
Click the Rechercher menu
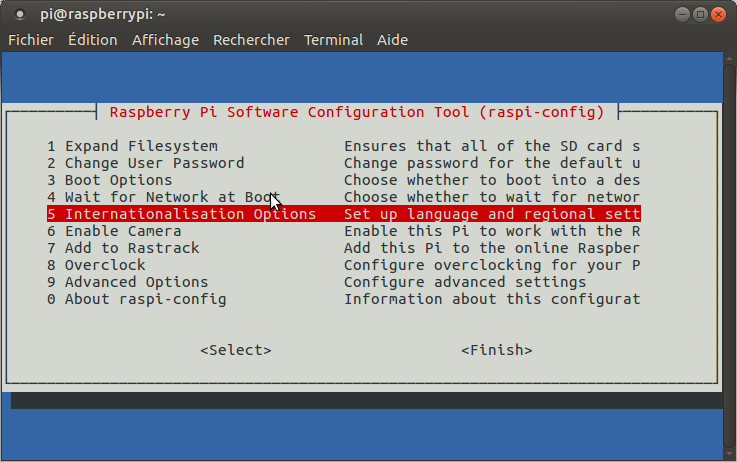tap(251, 40)
